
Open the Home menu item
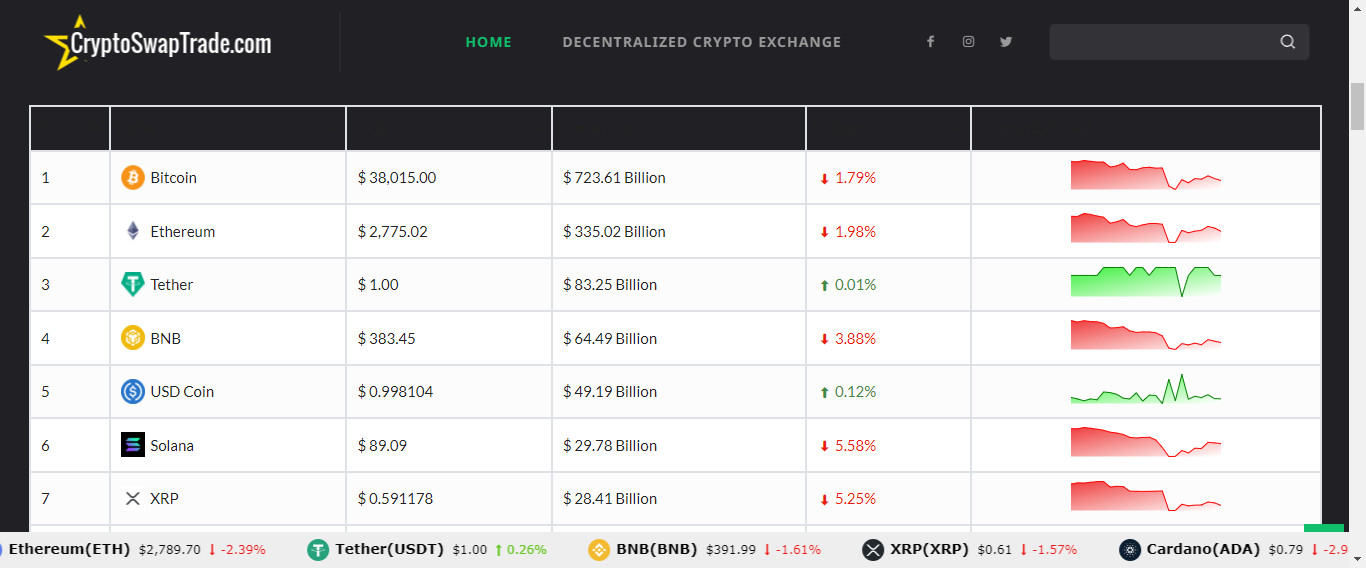coord(489,42)
